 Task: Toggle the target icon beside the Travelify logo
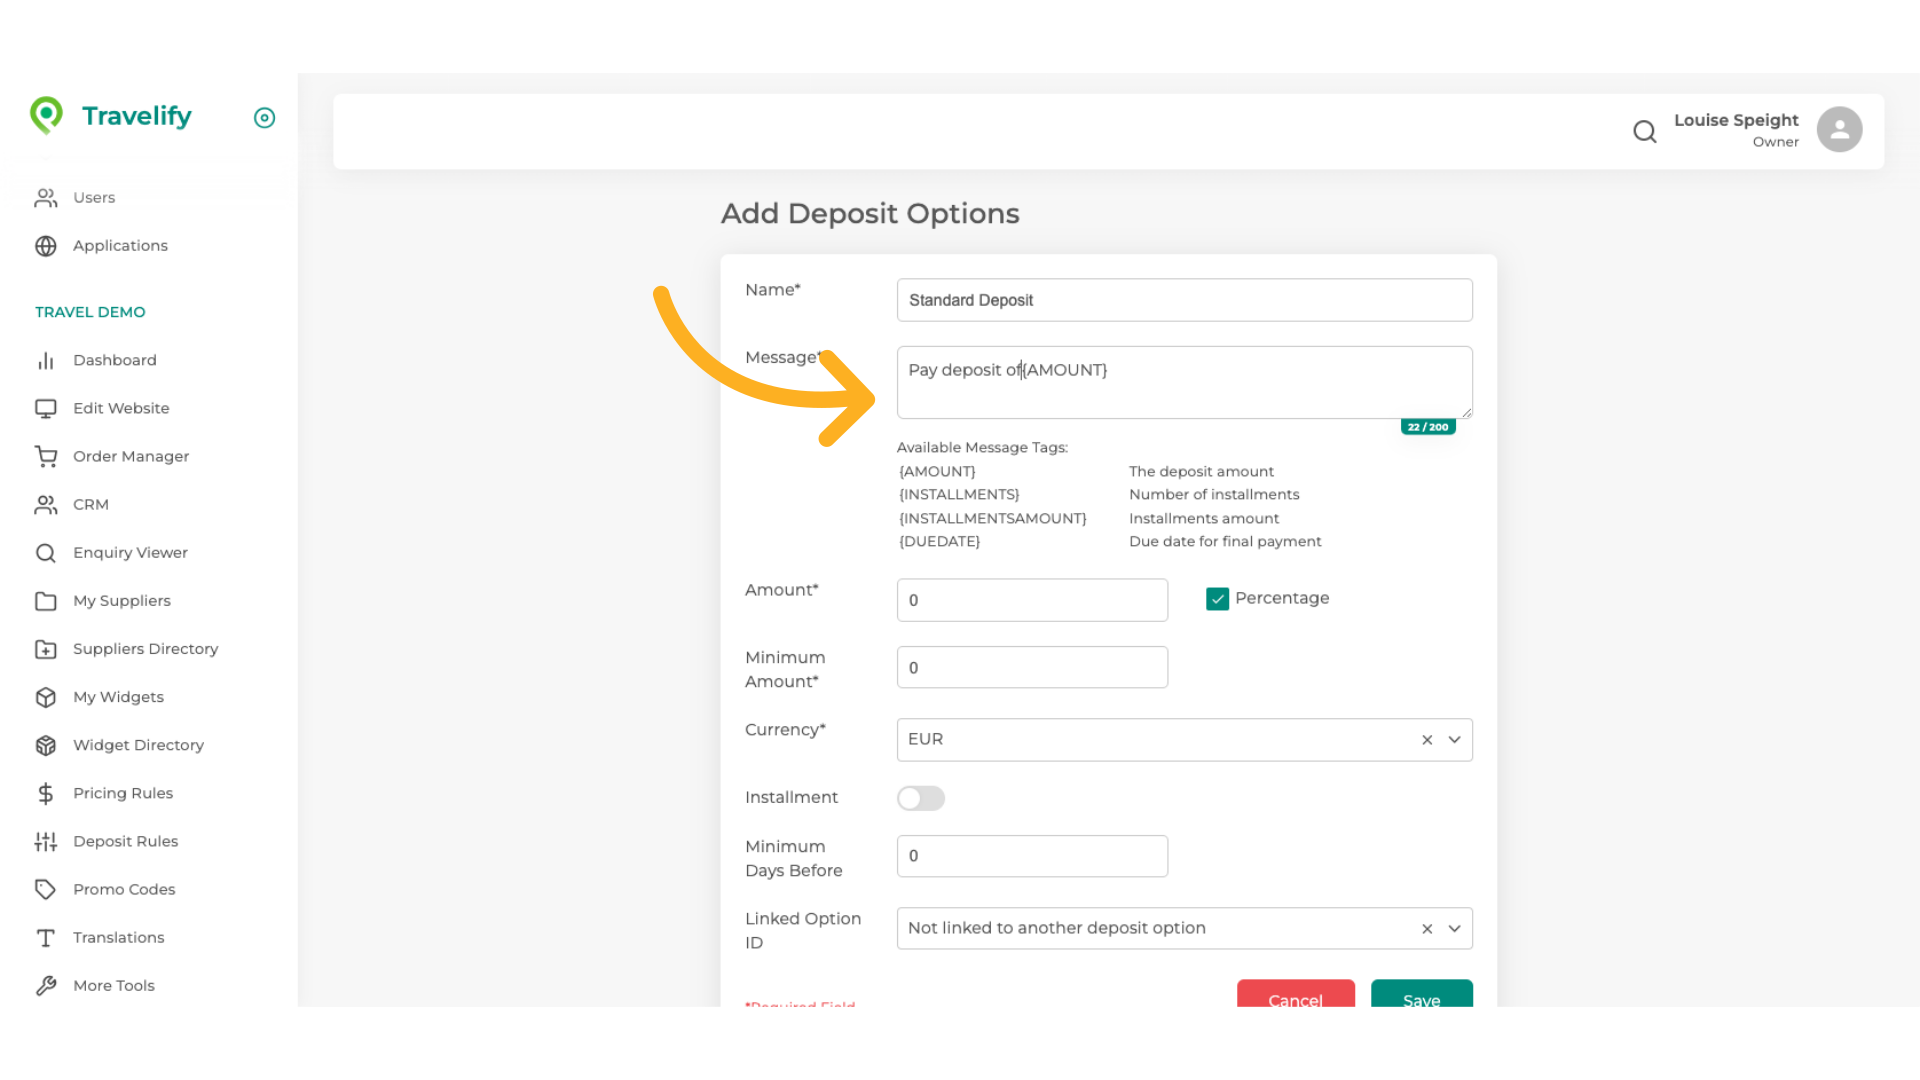click(264, 118)
